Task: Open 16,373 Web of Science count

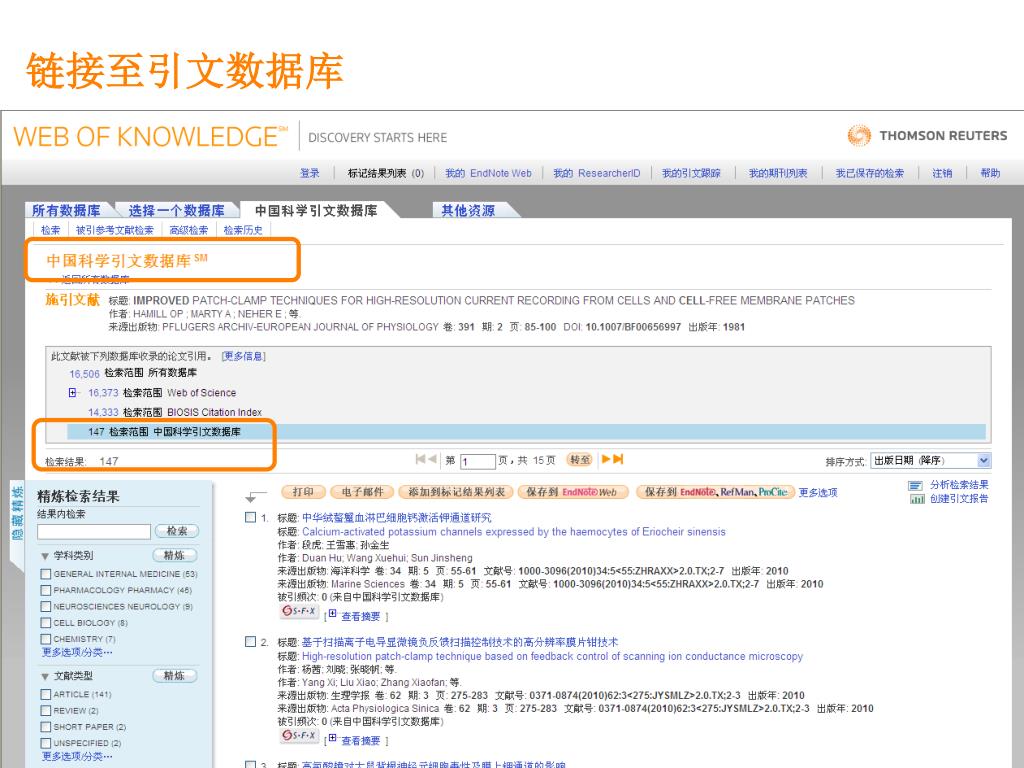Action: [103, 392]
